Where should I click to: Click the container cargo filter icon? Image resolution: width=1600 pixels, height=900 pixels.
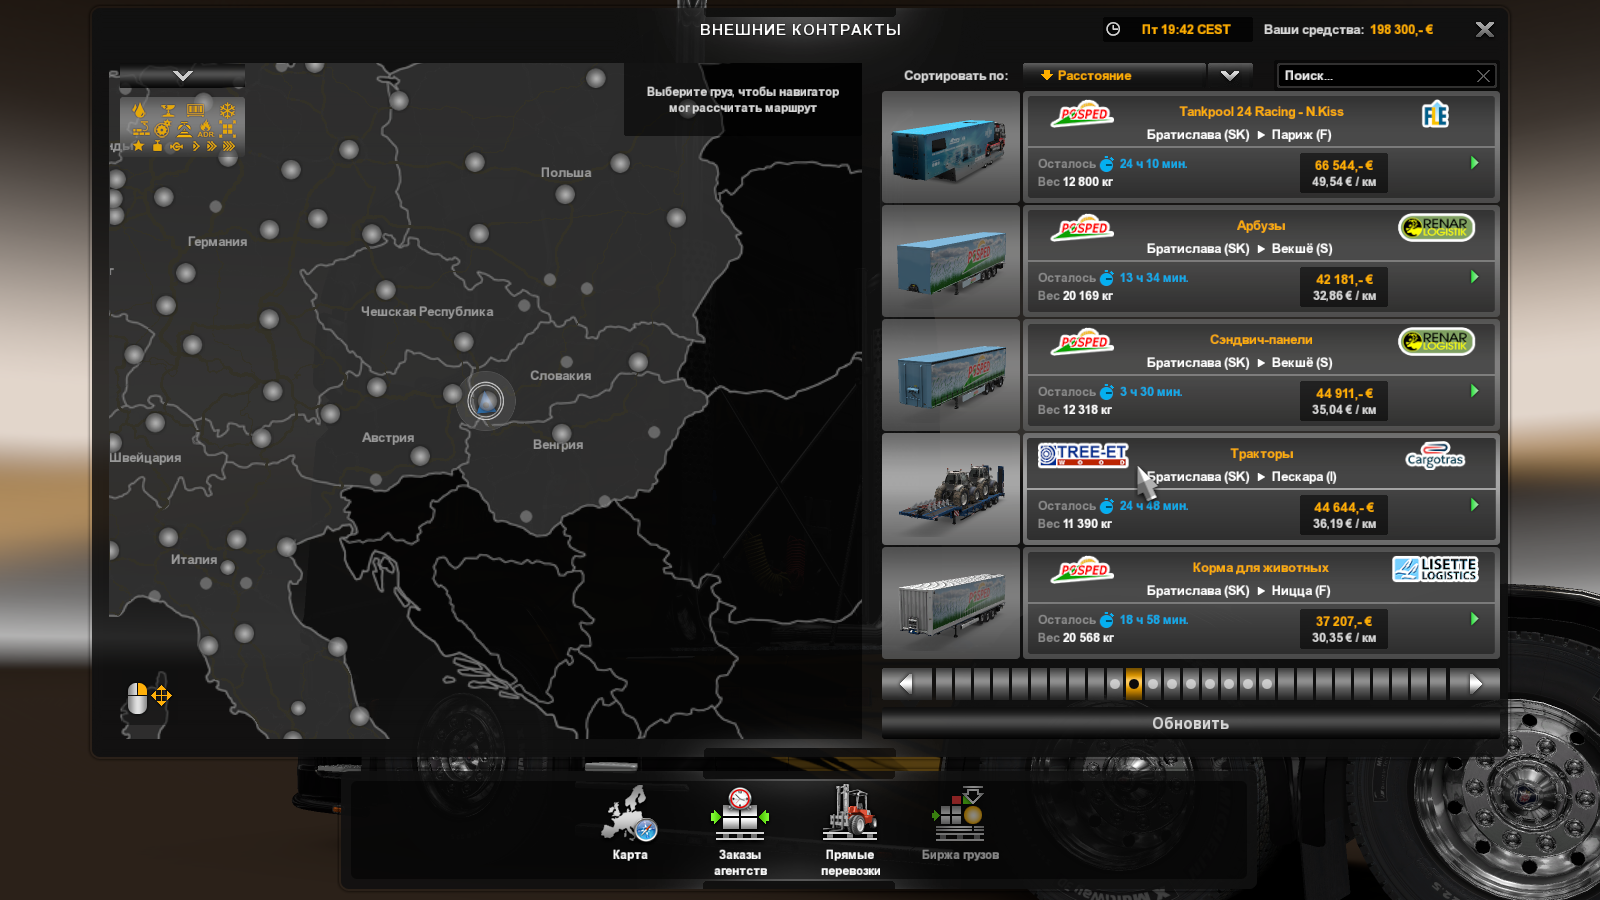tap(195, 110)
